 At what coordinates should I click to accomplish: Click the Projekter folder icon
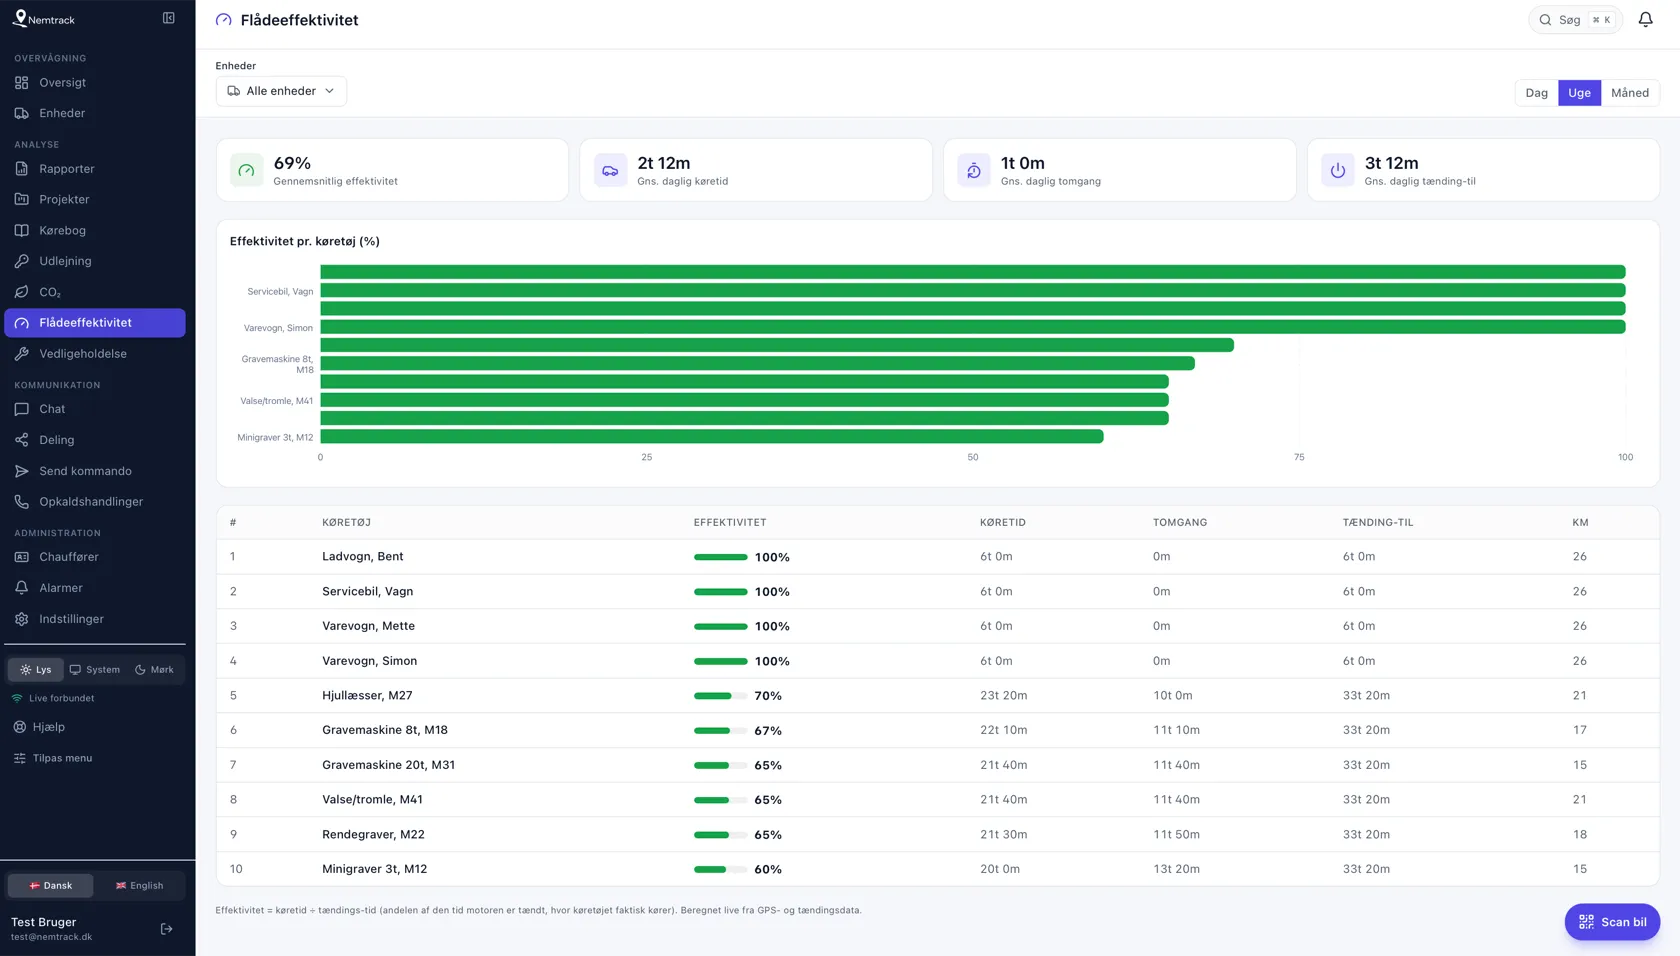coord(21,199)
